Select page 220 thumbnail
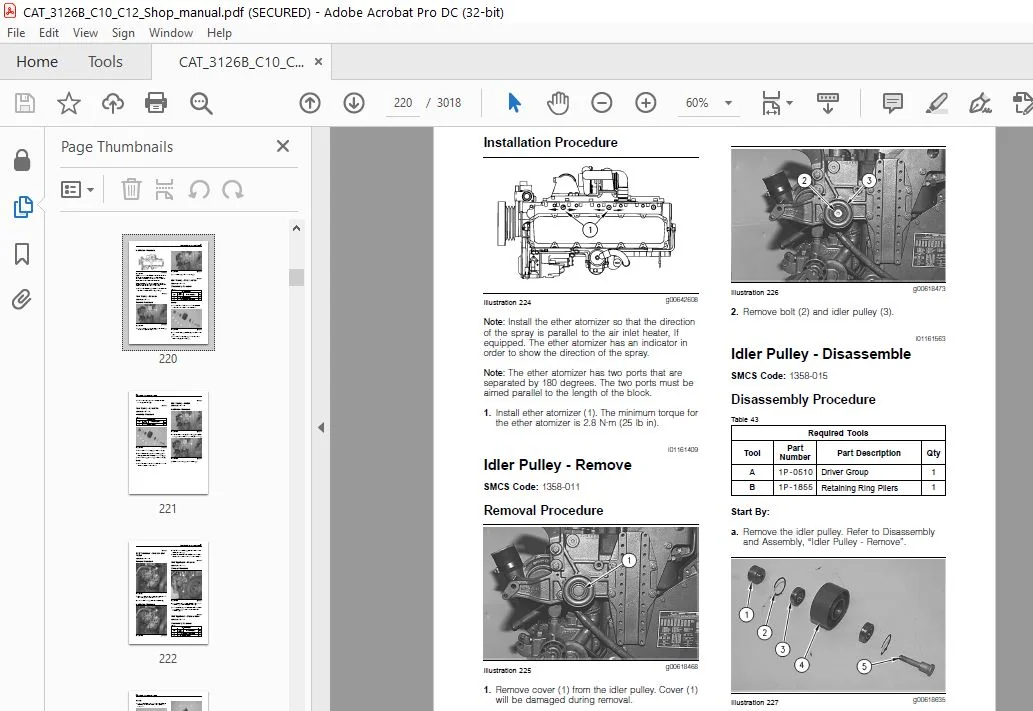This screenshot has width=1033, height=711. pos(168,292)
